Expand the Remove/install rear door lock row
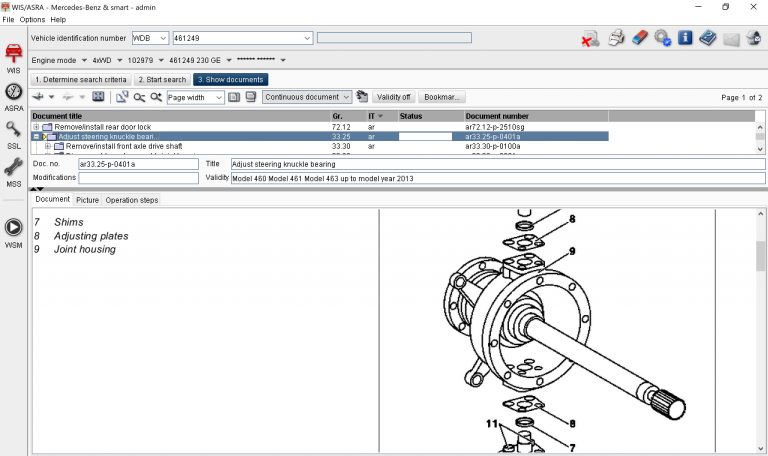The image size is (768, 456). [36, 127]
